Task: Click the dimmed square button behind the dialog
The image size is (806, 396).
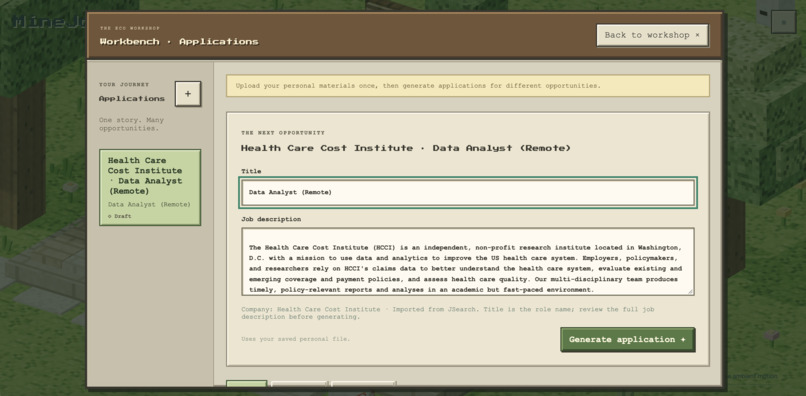Action: (783, 22)
